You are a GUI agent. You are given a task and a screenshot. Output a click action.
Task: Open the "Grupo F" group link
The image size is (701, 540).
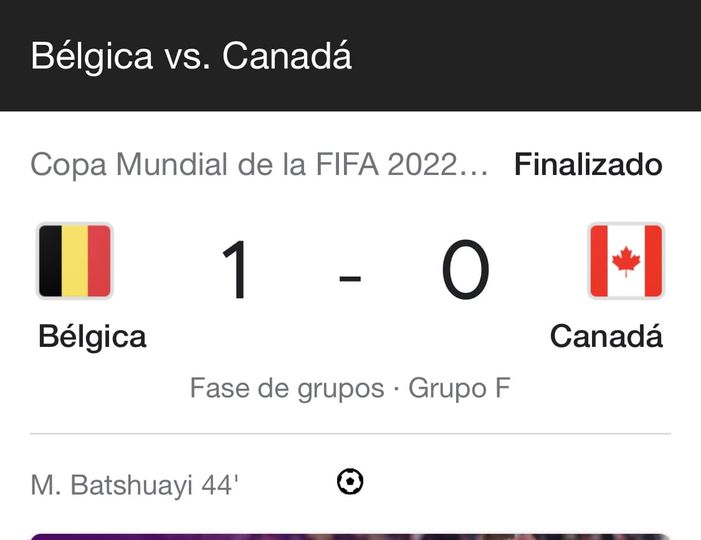(x=459, y=388)
